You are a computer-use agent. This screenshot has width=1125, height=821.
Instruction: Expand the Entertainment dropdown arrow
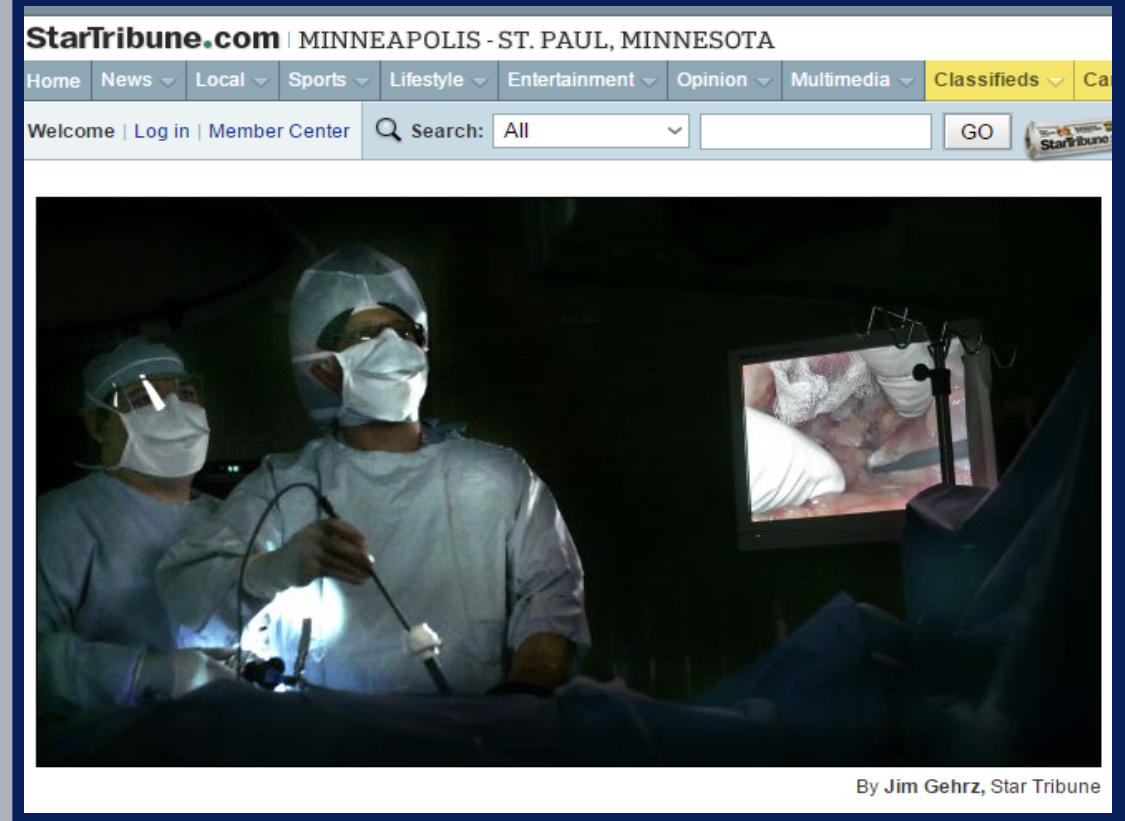point(649,82)
